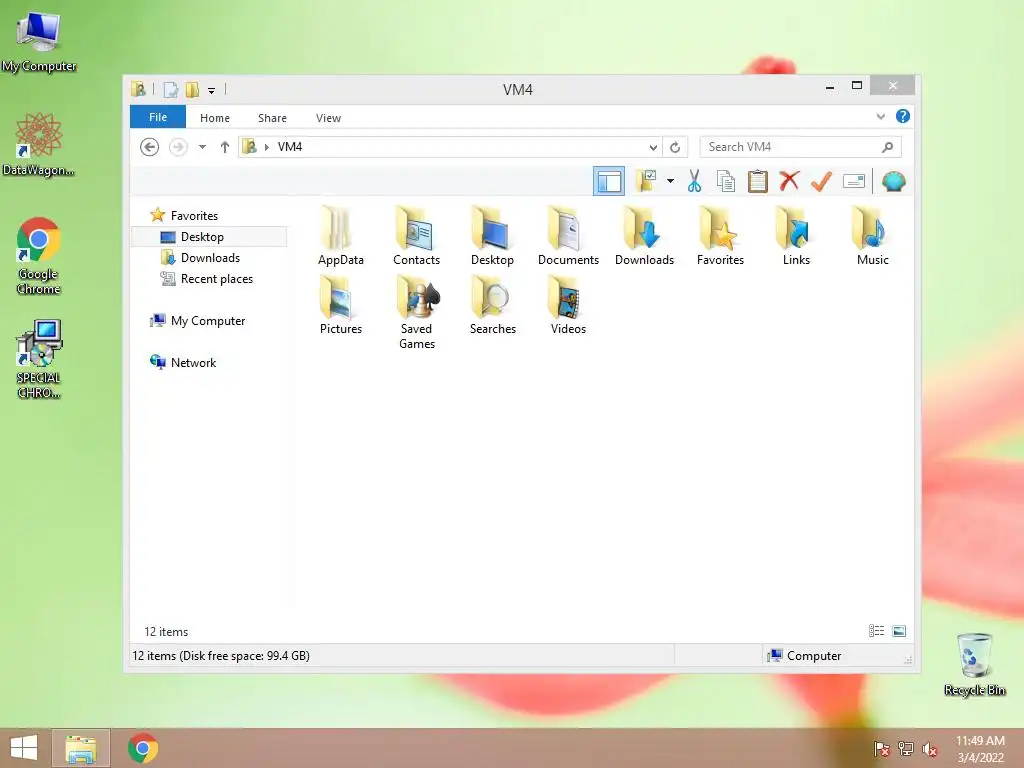This screenshot has height=768, width=1024.
Task: Open the Documents folder
Action: (x=568, y=236)
